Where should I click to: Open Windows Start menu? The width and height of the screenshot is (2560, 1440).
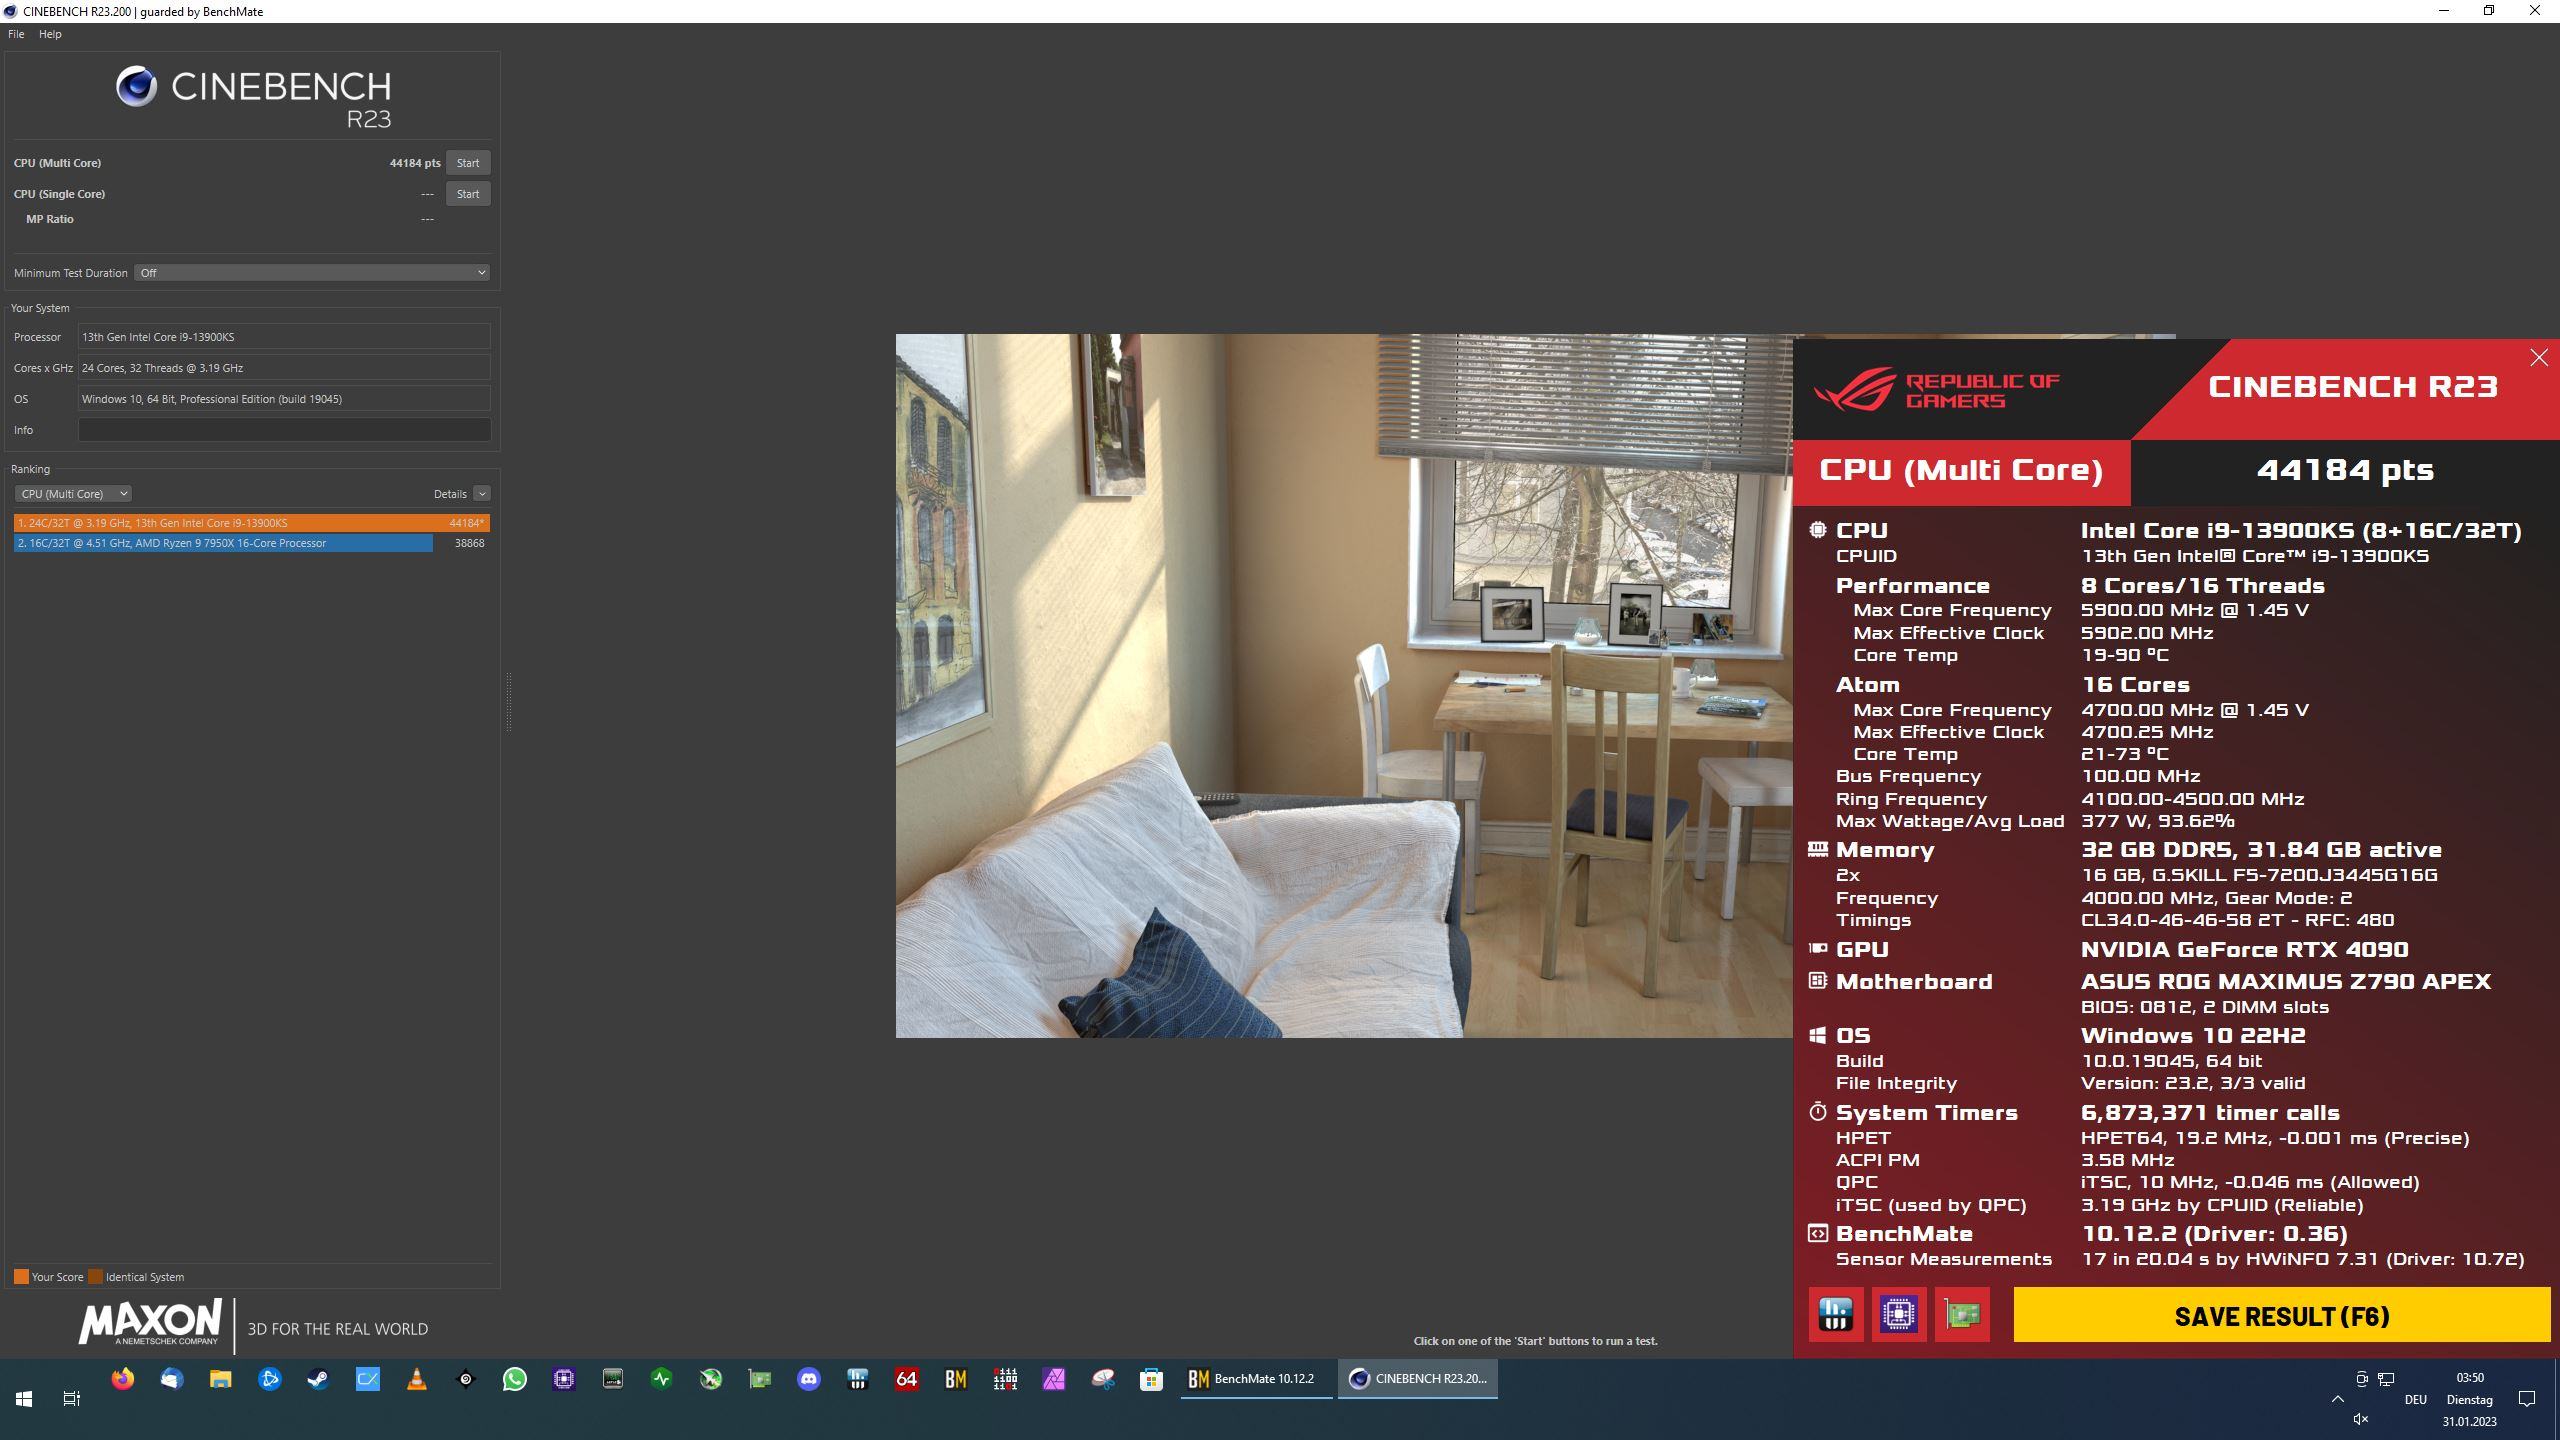(24, 1399)
